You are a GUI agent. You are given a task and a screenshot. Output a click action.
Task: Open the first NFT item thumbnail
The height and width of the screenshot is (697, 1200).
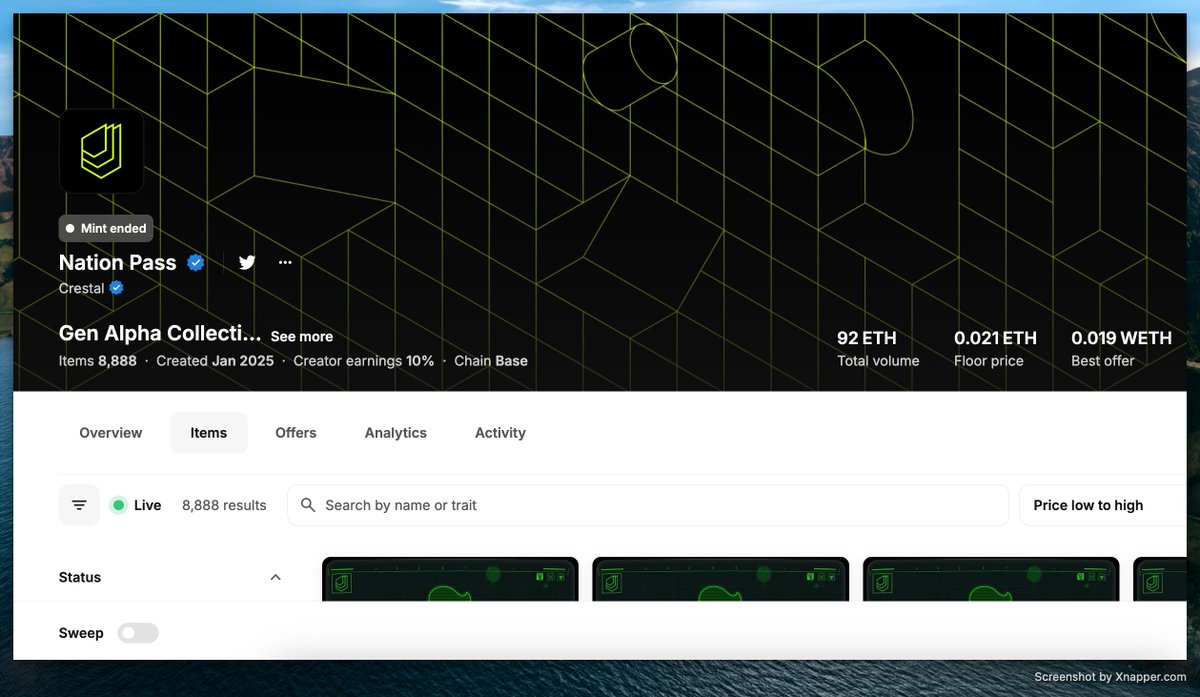pos(450,579)
